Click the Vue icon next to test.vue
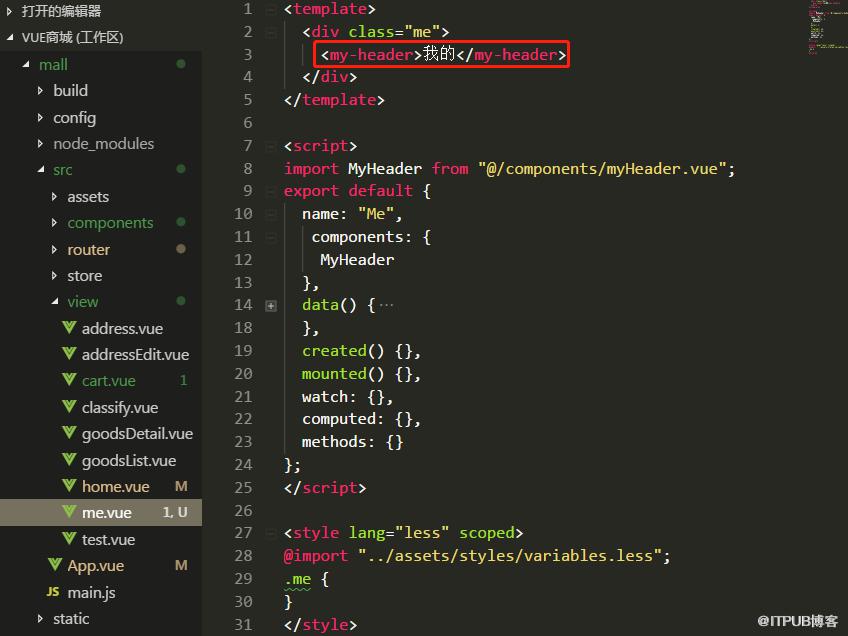848x636 pixels. 69,539
